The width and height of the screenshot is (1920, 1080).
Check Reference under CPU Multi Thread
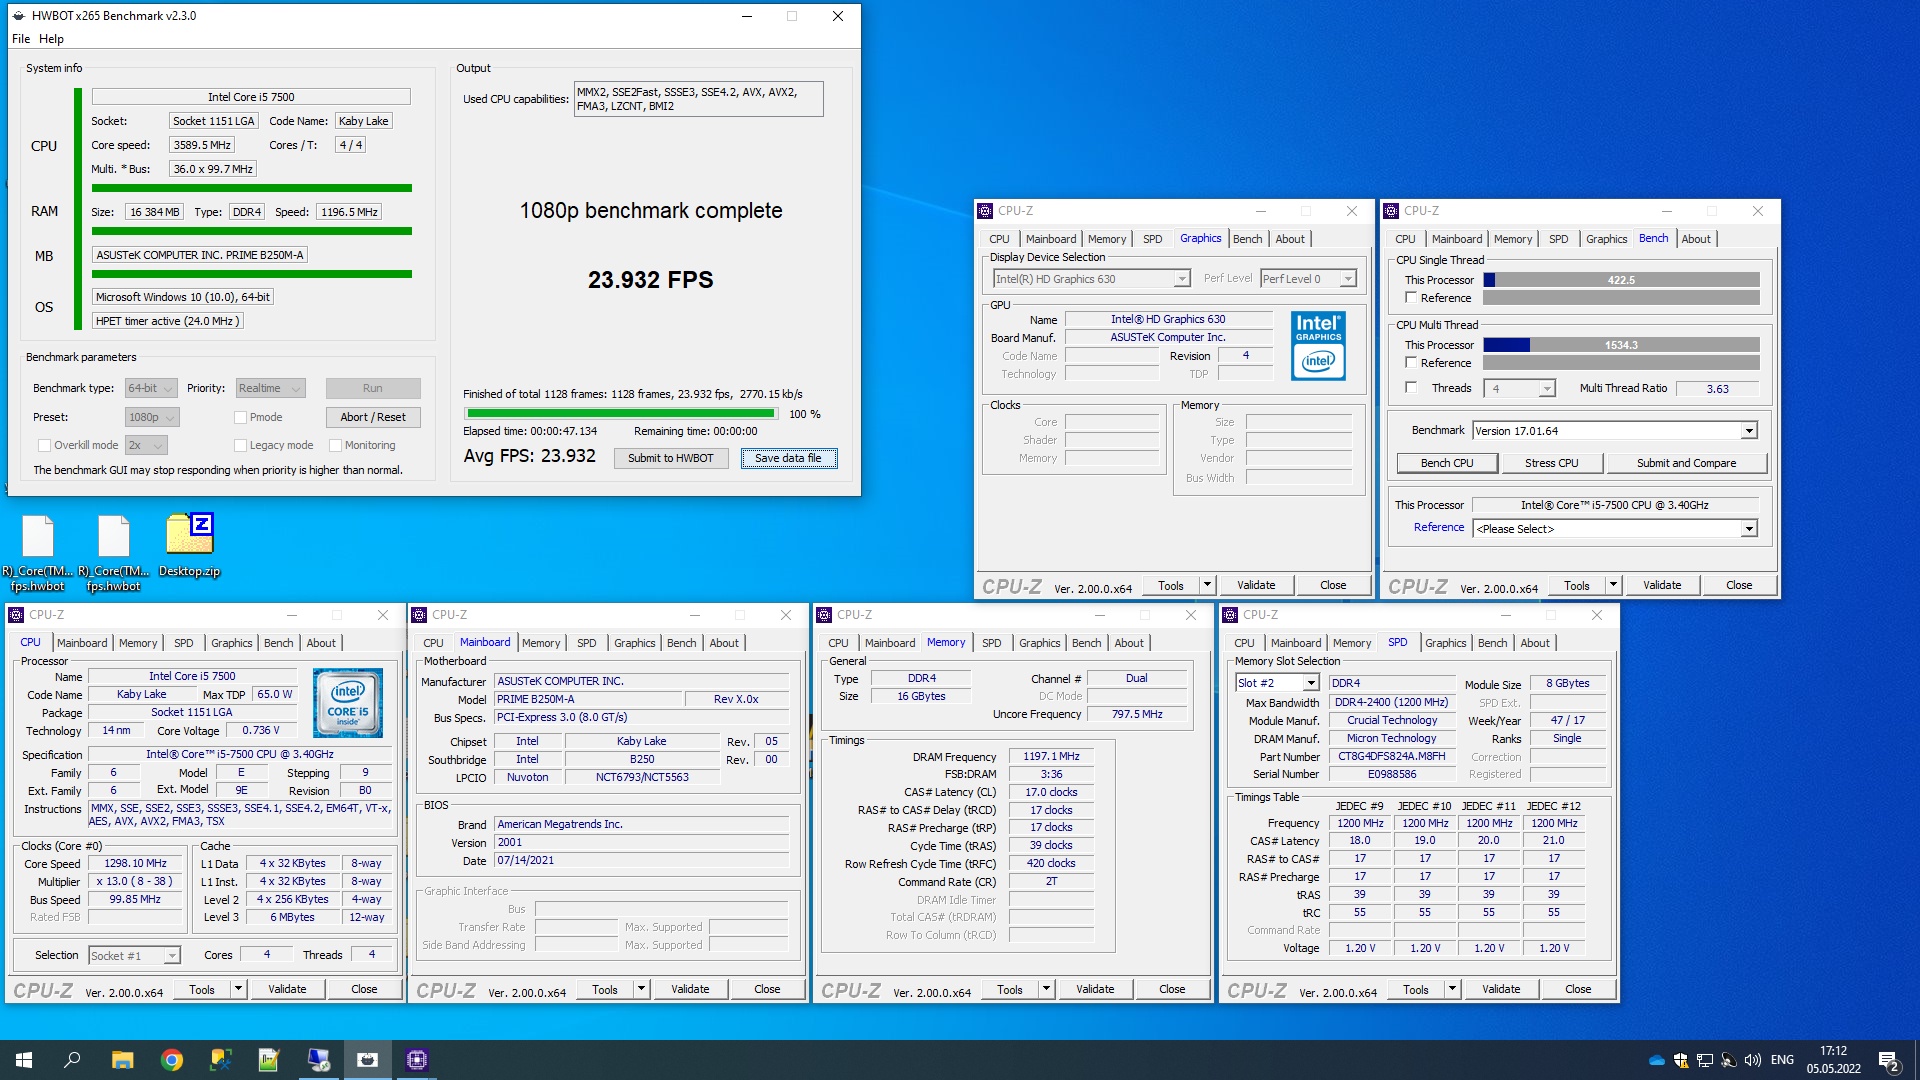tap(1411, 363)
